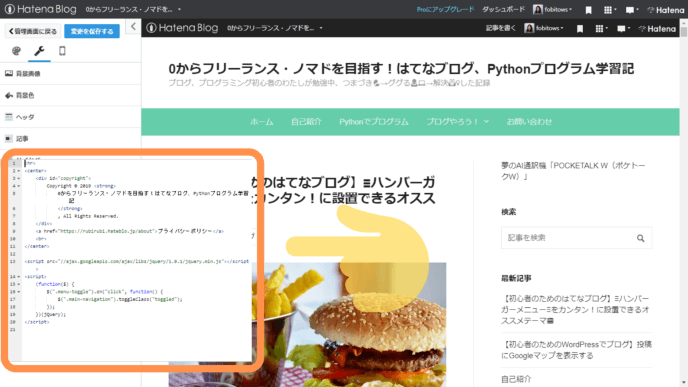
Task: Click the bookmark icon in top bar
Action: click(588, 10)
